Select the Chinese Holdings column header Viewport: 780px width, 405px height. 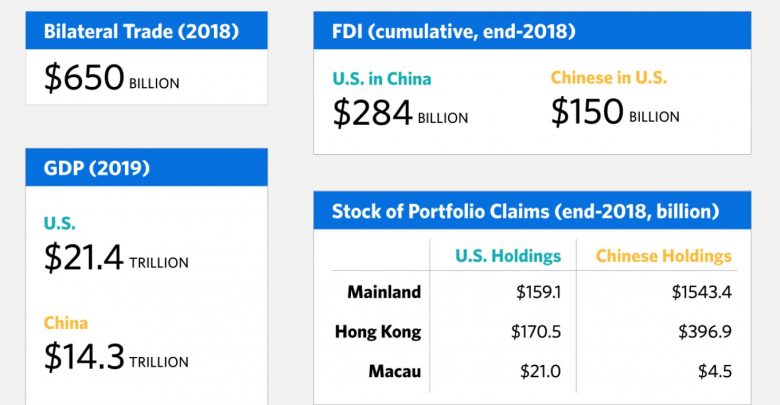pos(663,256)
